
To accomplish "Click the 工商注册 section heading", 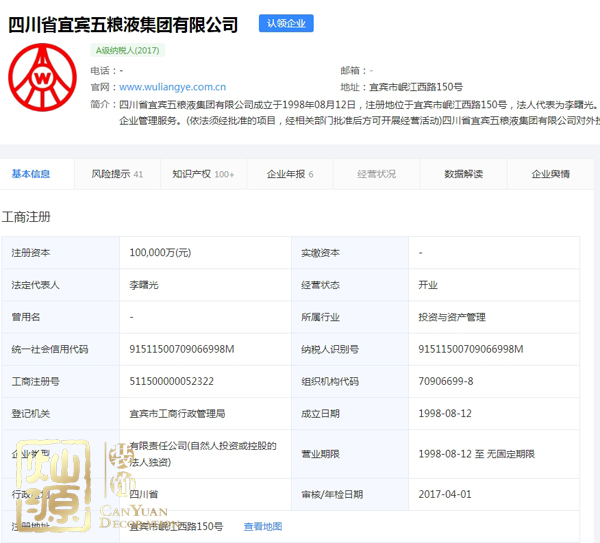I will [26, 217].
